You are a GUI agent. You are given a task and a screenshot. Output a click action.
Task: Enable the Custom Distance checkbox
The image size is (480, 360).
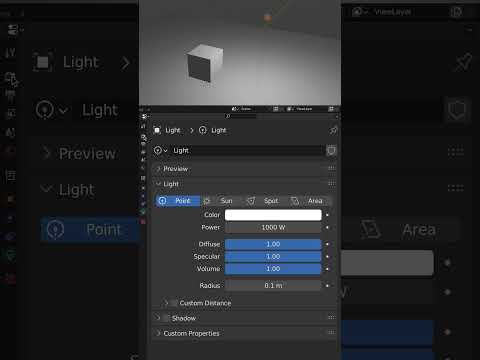click(x=174, y=303)
